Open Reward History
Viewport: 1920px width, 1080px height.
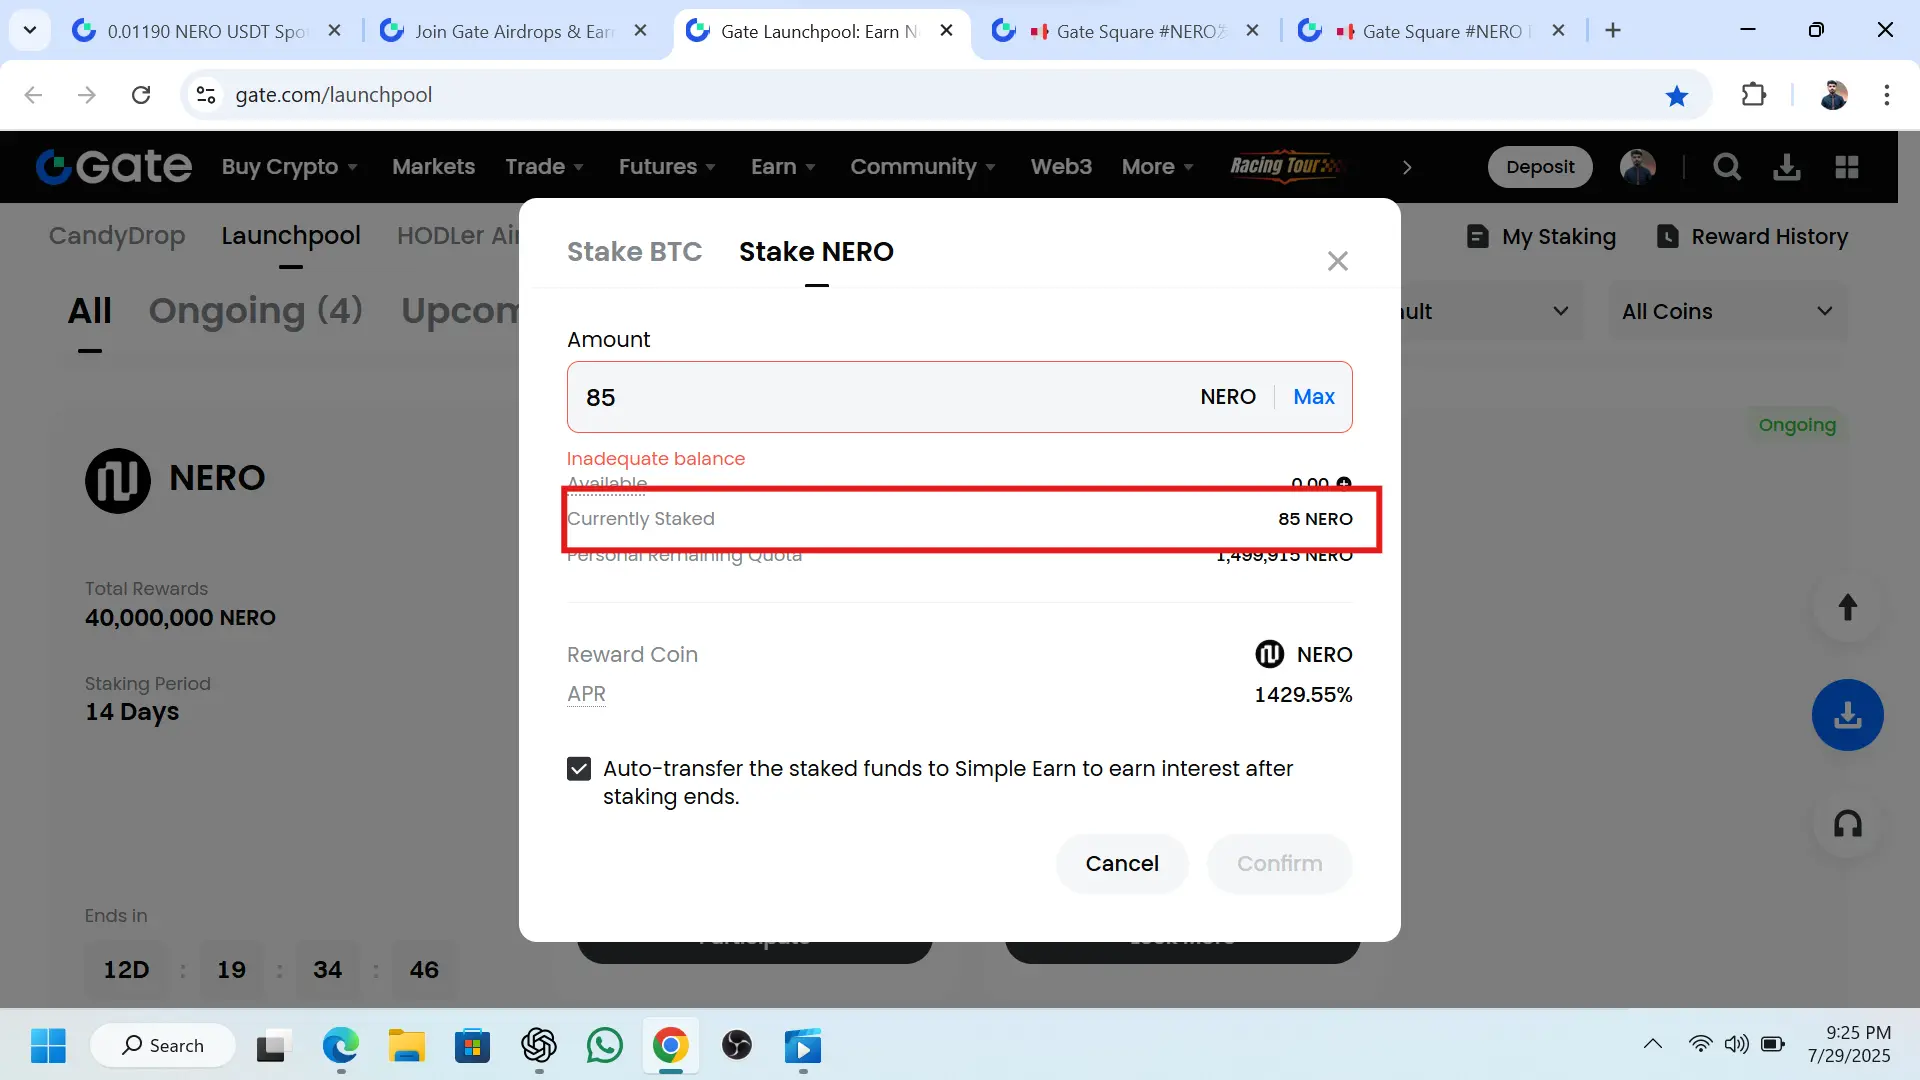tap(1752, 237)
